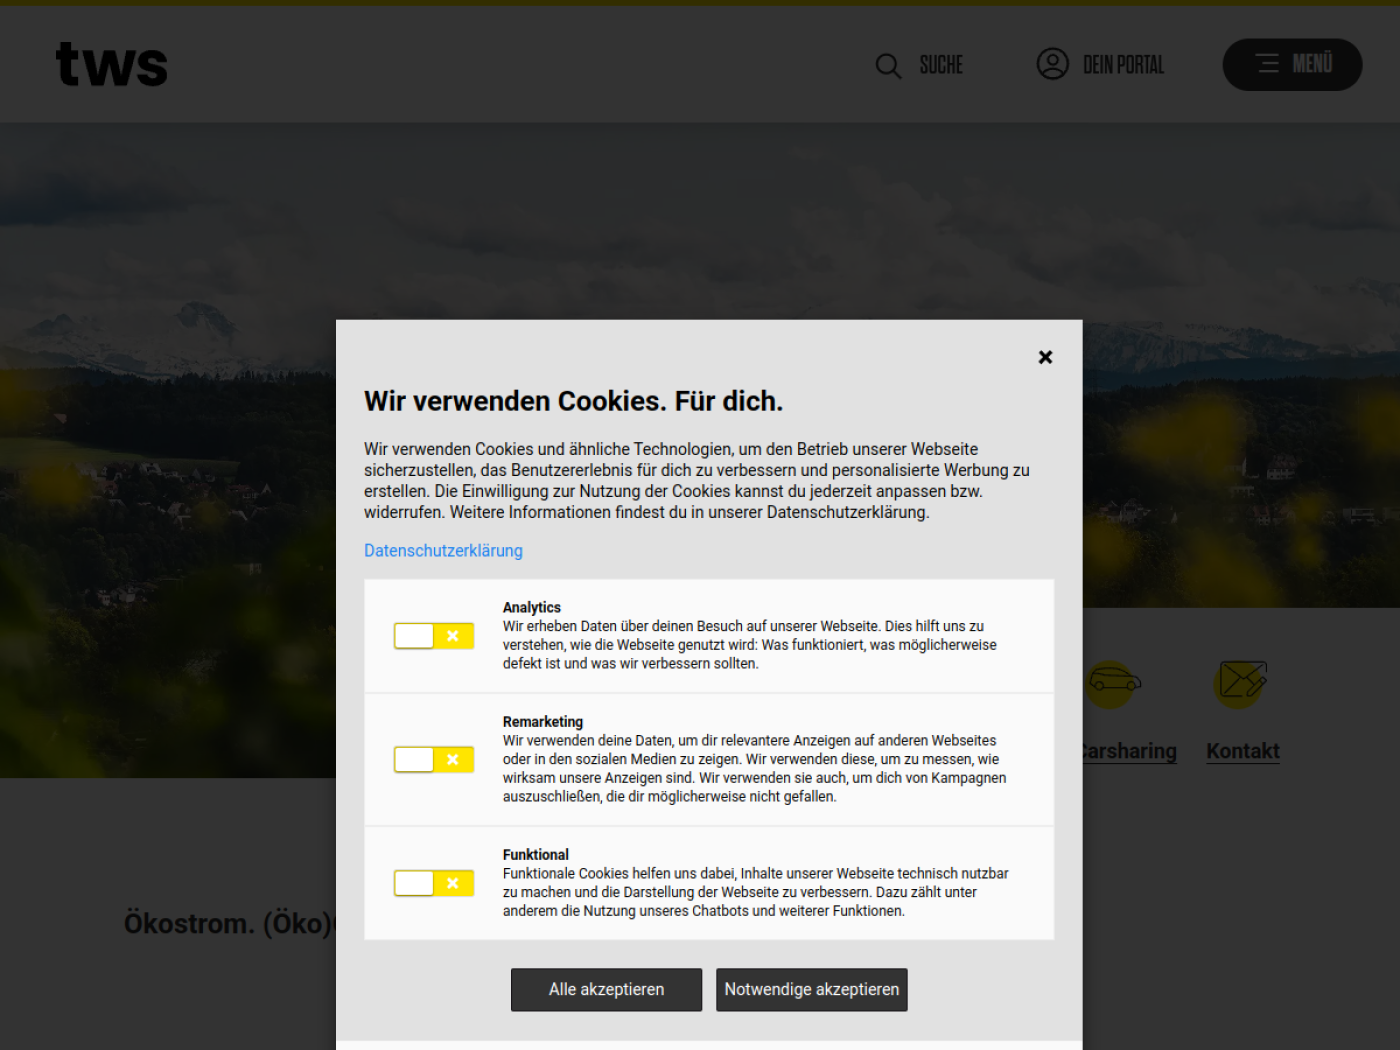Click the tws logo in header

112,64
